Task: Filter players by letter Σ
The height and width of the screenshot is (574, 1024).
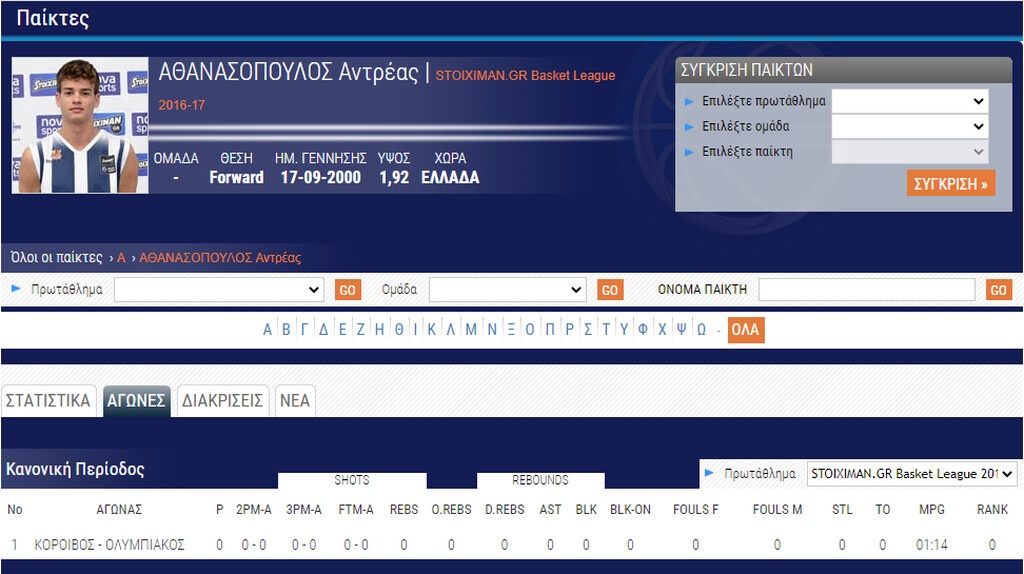Action: click(588, 330)
